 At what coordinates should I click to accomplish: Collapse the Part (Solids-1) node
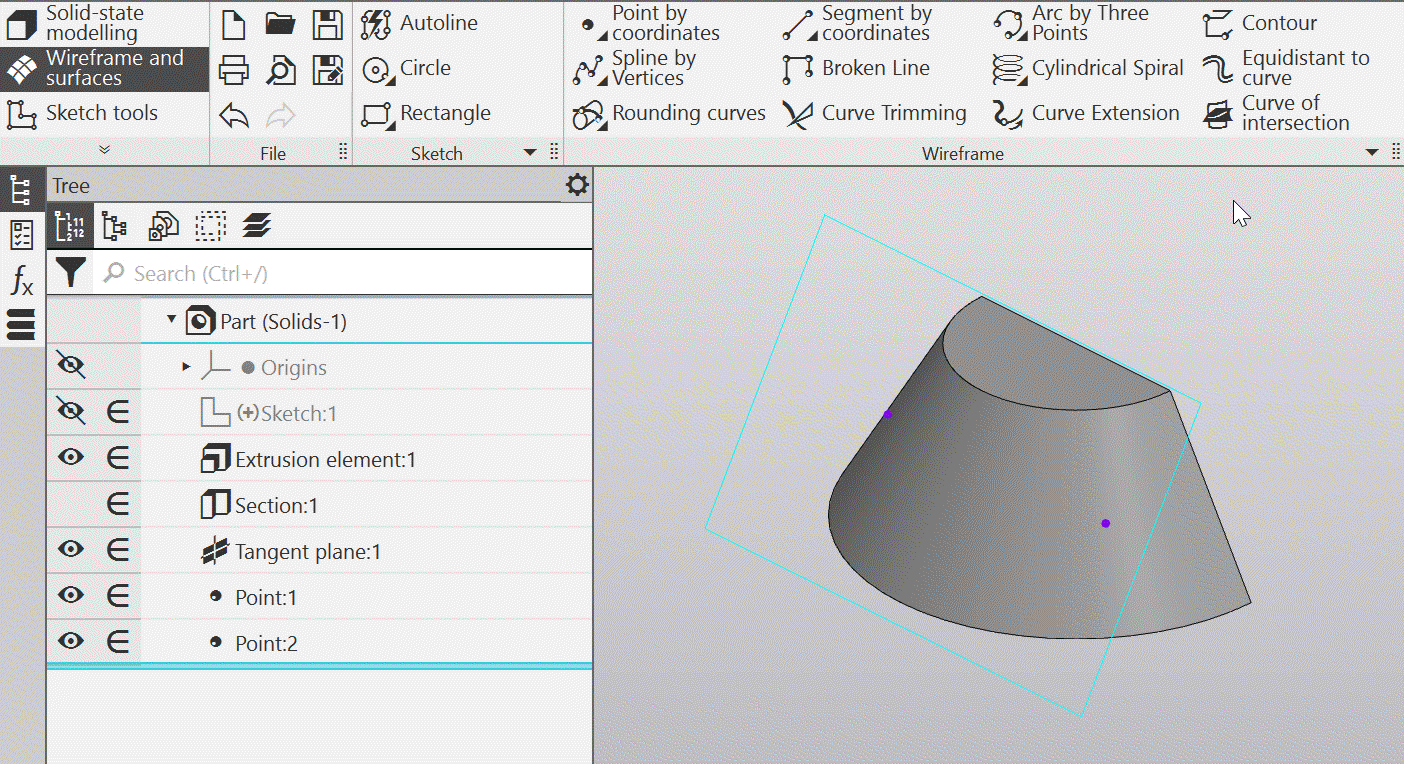(171, 320)
